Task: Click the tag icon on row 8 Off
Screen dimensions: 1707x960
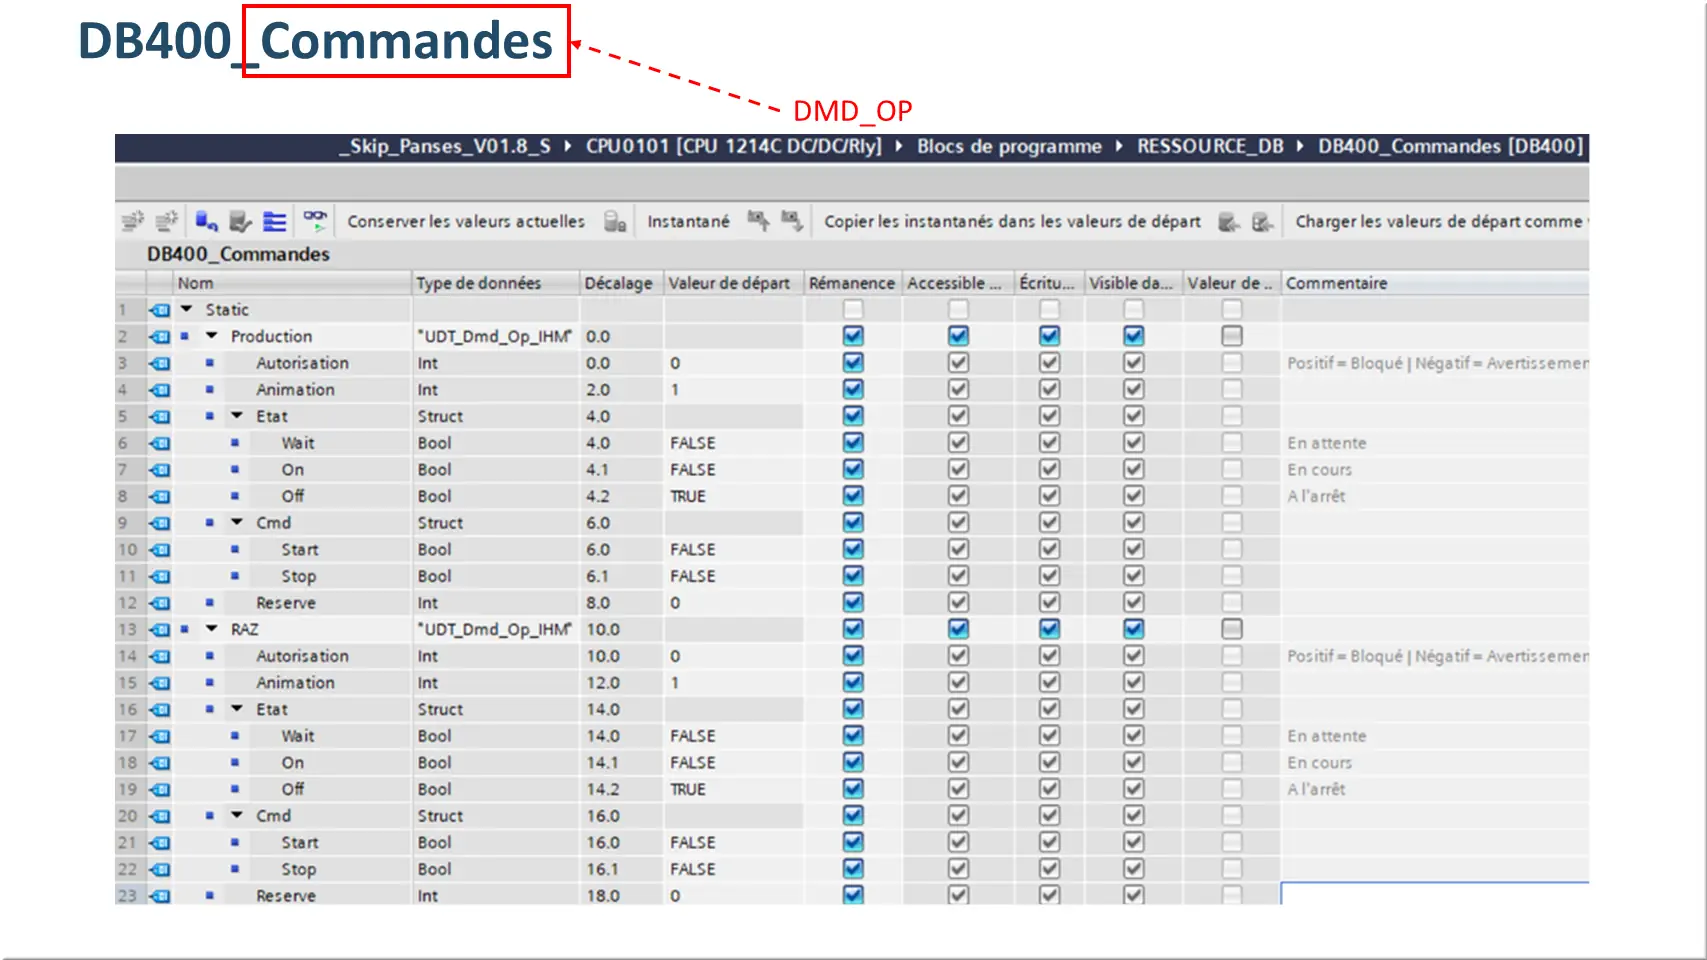Action: [160, 497]
